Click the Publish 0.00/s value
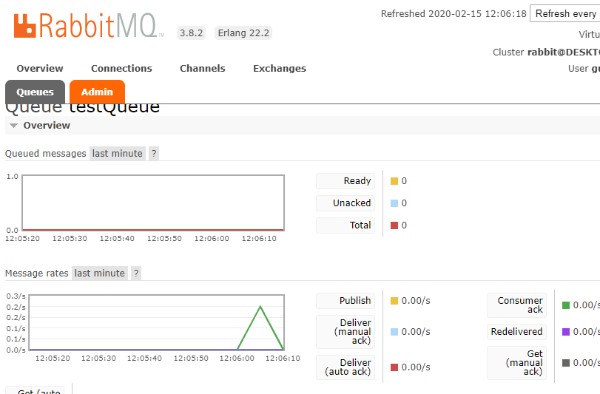Viewport: 600px width, 394px height. coord(416,301)
